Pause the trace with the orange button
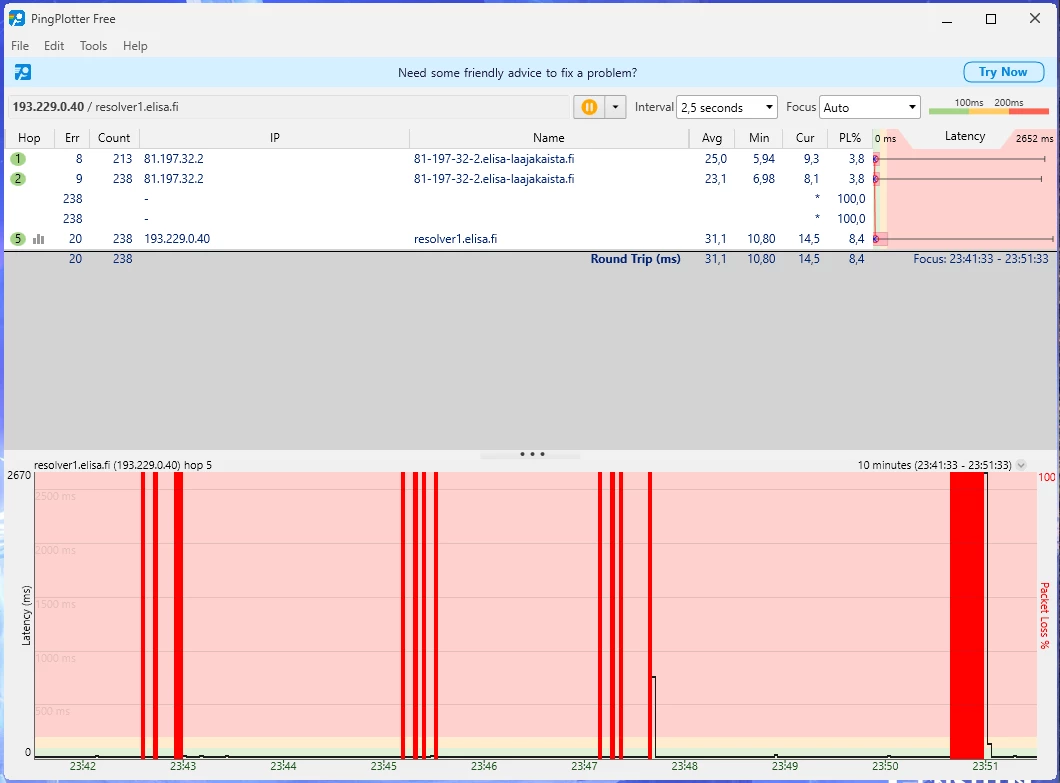The height and width of the screenshot is (783, 1060). pos(589,107)
